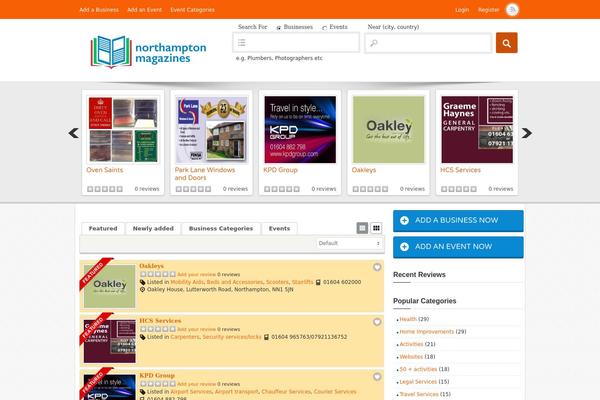Screen dimensions: 600x400
Task: Open the Stairlifts category link
Action: click(302, 282)
